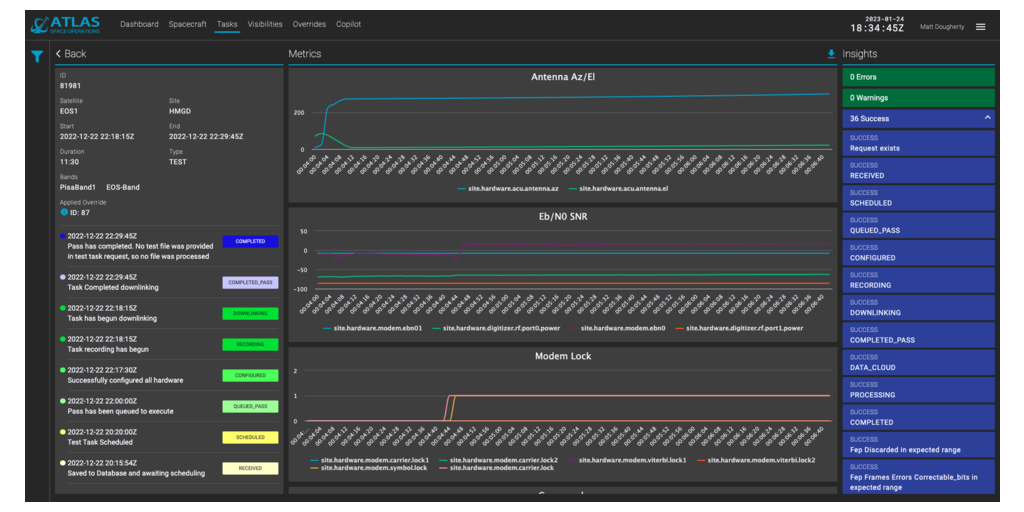
Task: Click the yellow SCHEDULED status badge
Action: (x=250, y=438)
